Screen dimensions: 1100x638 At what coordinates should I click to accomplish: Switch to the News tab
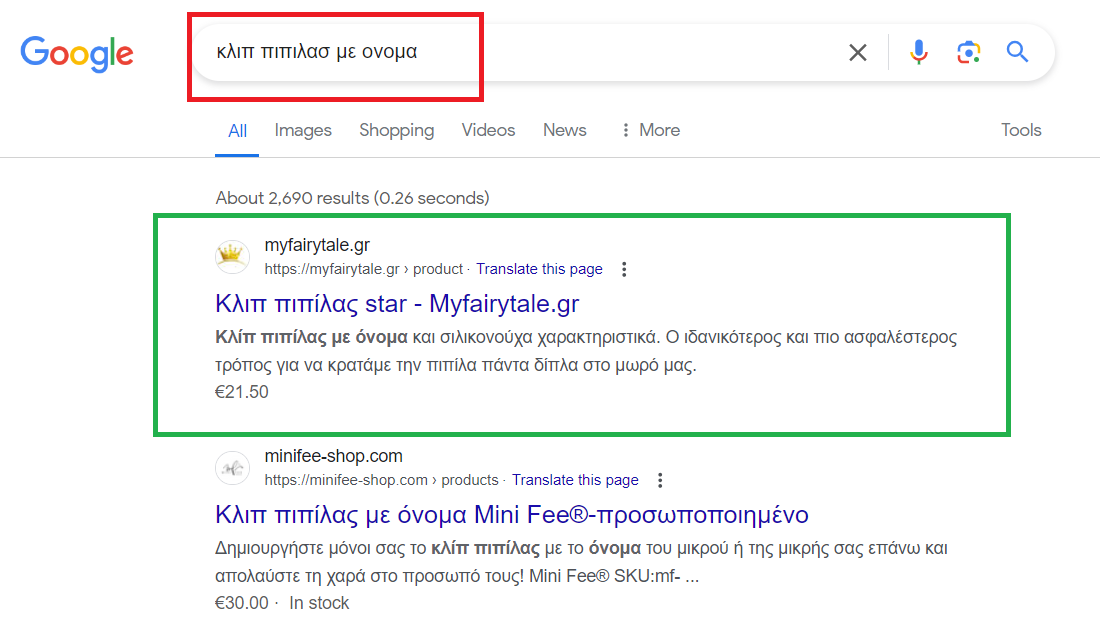564,130
